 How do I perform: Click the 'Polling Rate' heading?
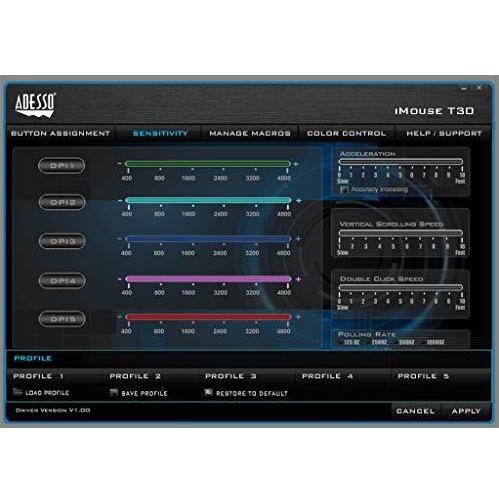(x=367, y=334)
